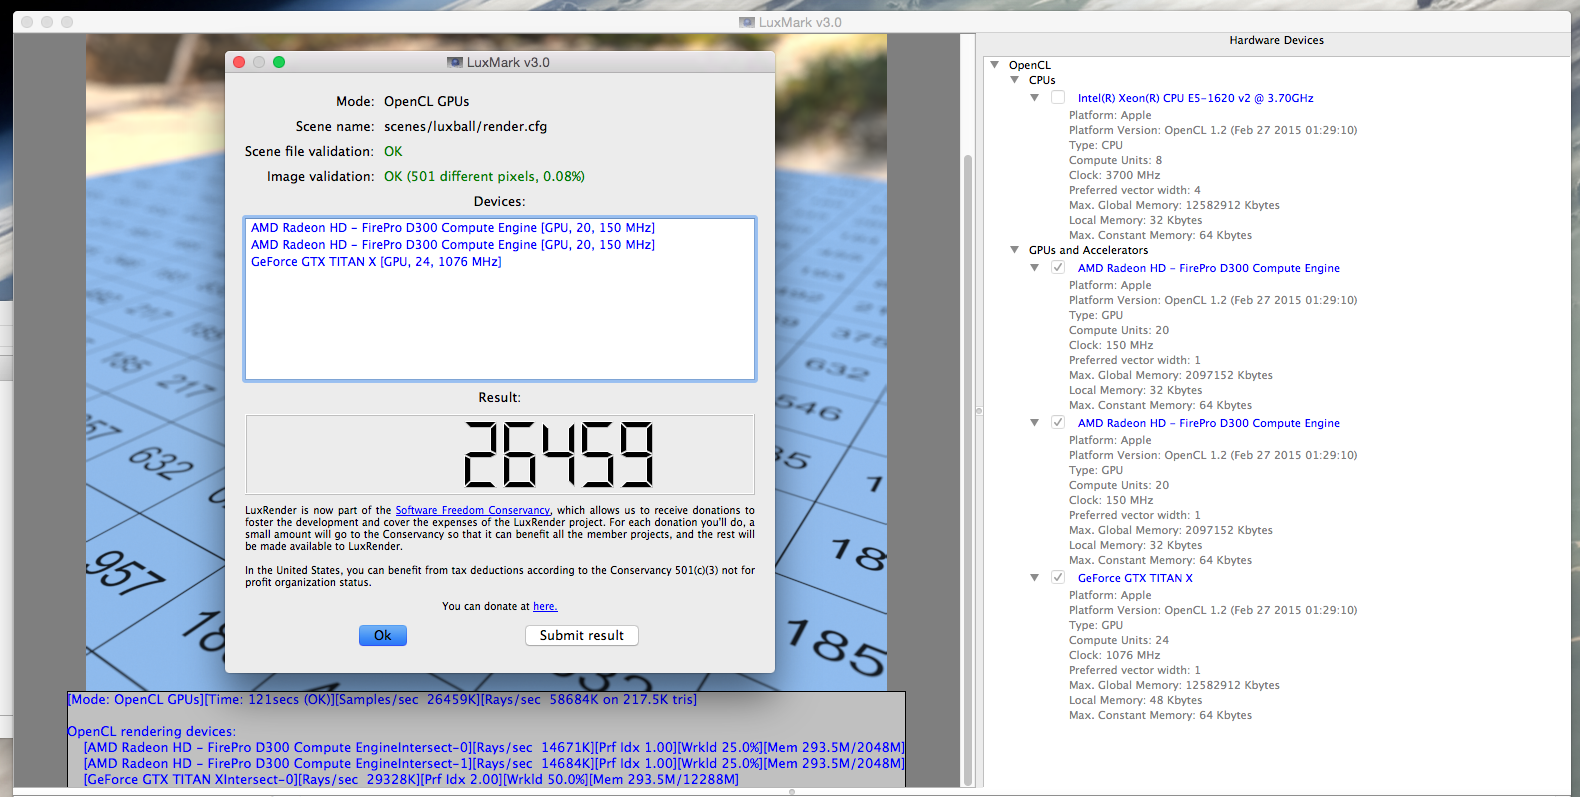This screenshot has height=797, width=1580.
Task: Close the LuxMark result dialog with red button
Action: [x=239, y=62]
